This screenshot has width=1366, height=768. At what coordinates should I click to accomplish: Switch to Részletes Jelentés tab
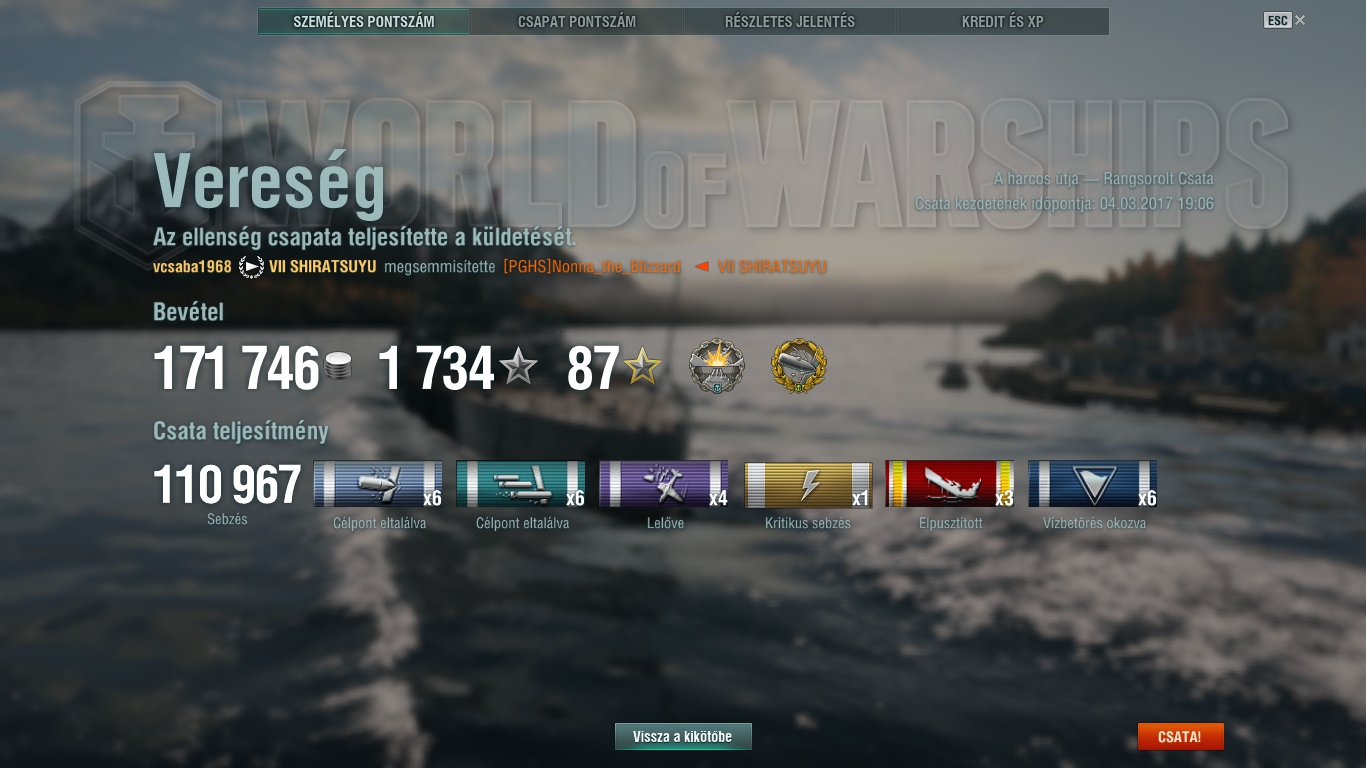(790, 21)
